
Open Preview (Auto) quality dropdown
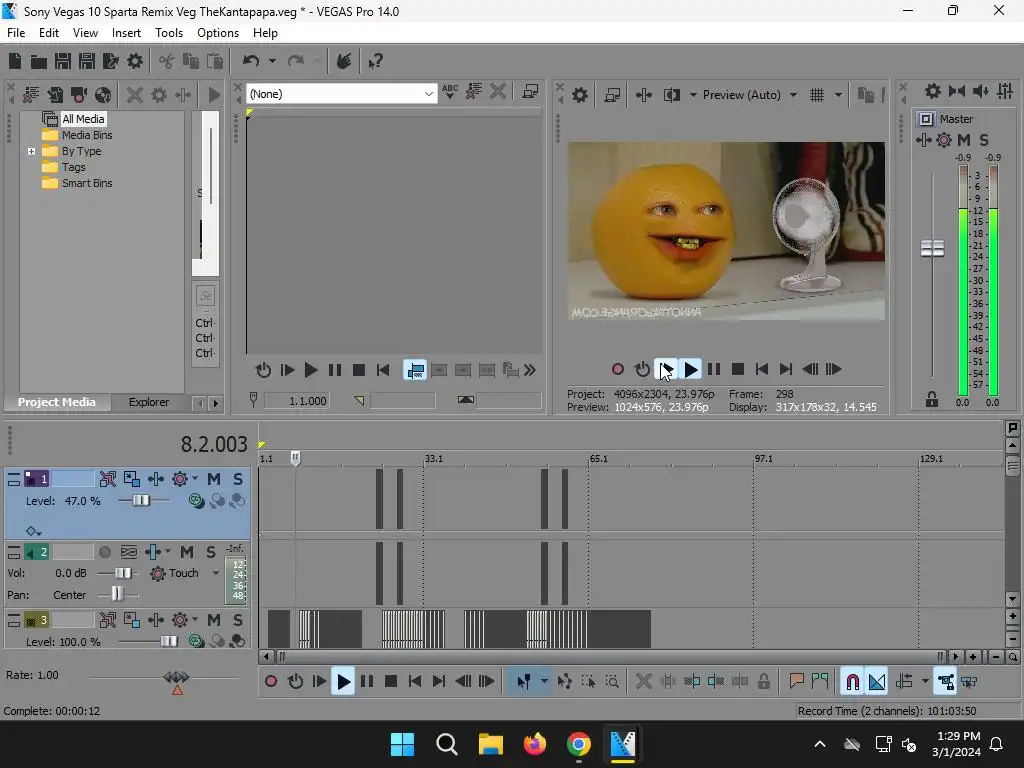(x=793, y=95)
